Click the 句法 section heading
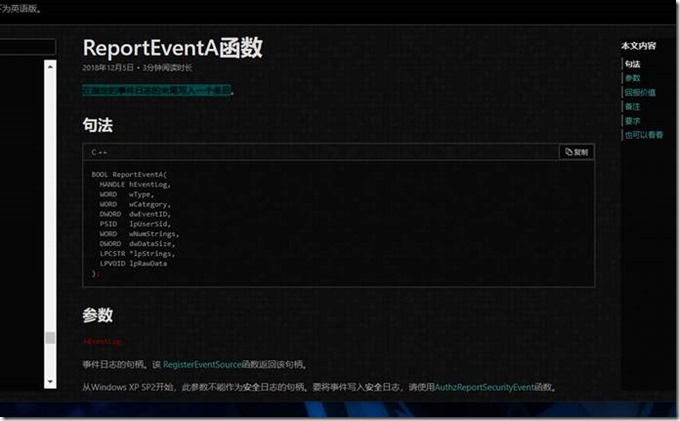This screenshot has height=421, width=680. [x=98, y=125]
